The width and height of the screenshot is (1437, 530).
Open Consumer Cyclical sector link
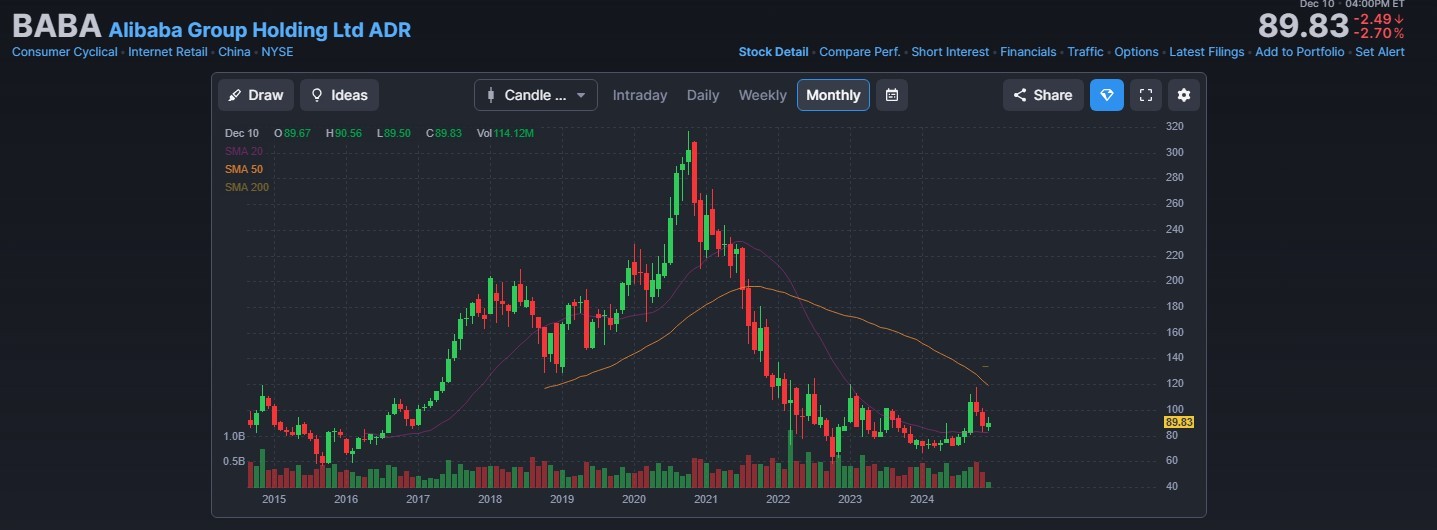65,52
